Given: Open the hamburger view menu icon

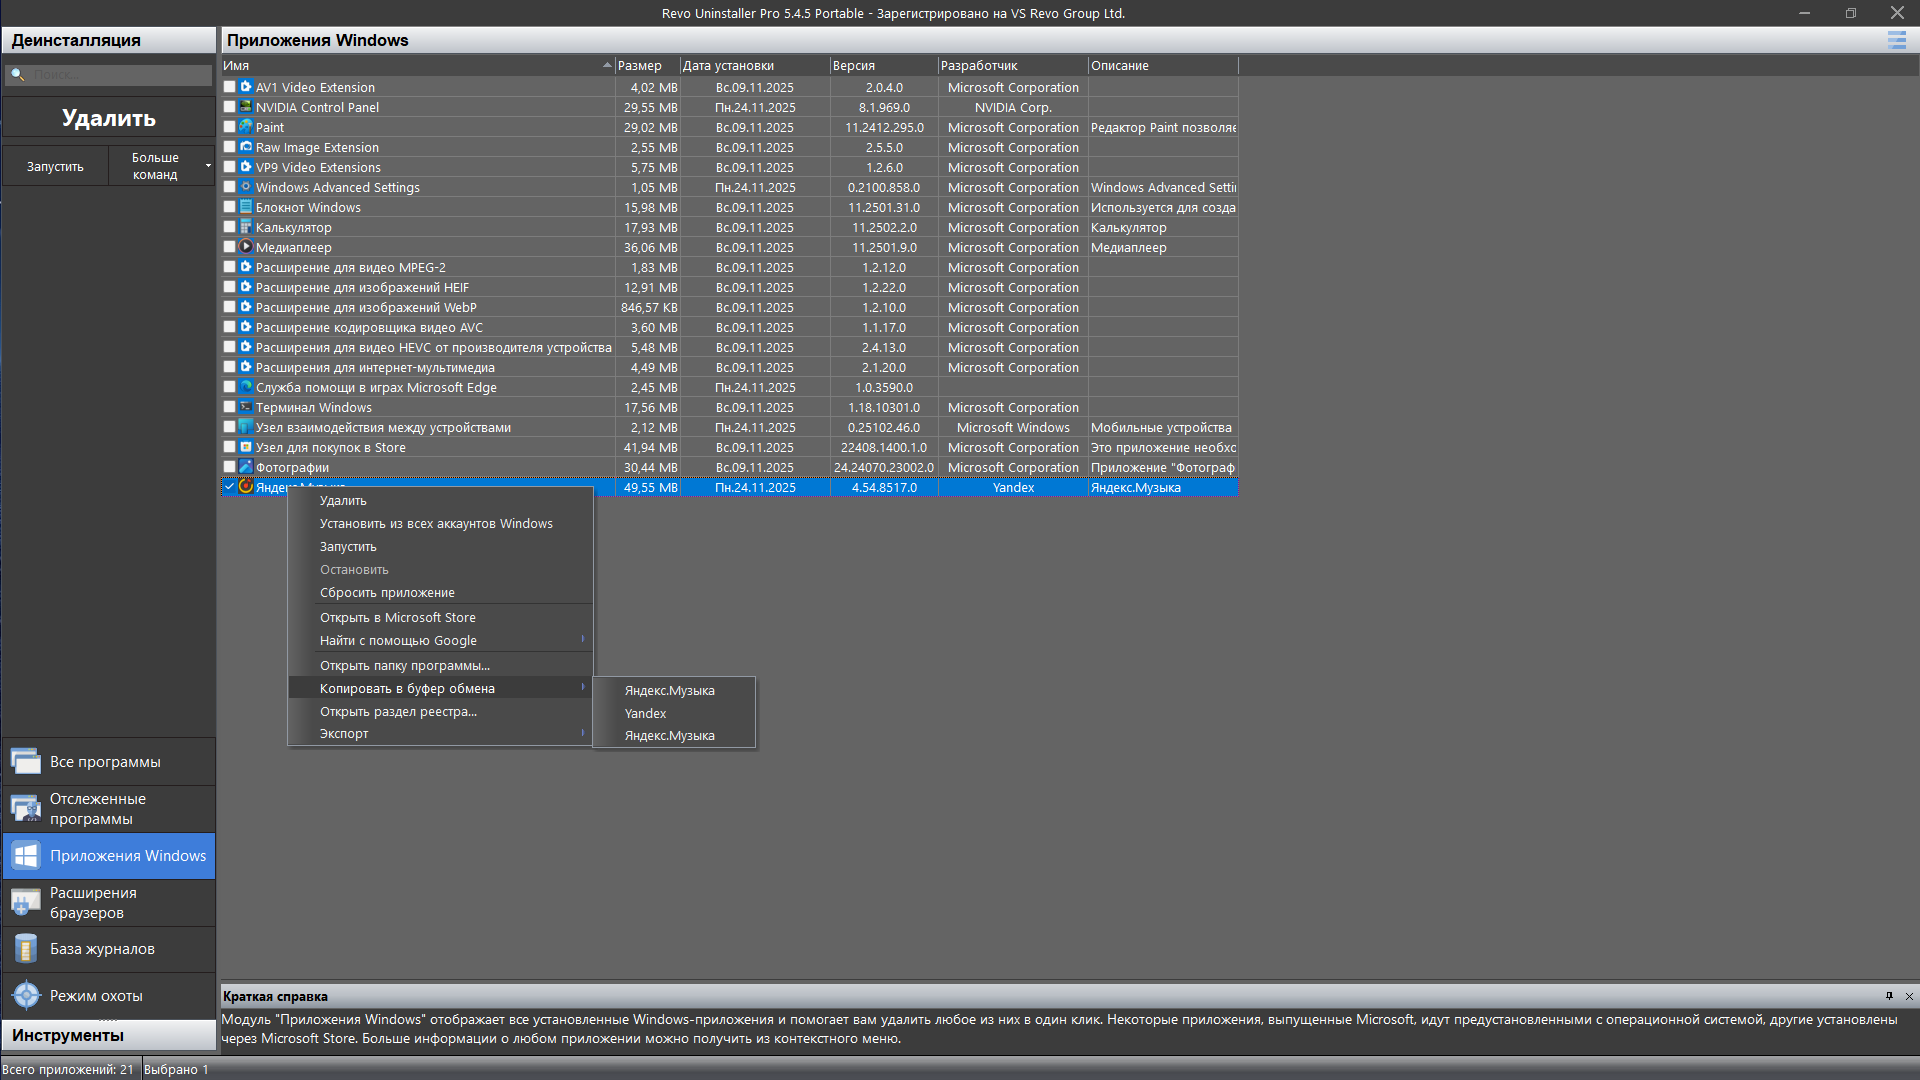Looking at the screenshot, I should click(1896, 40).
